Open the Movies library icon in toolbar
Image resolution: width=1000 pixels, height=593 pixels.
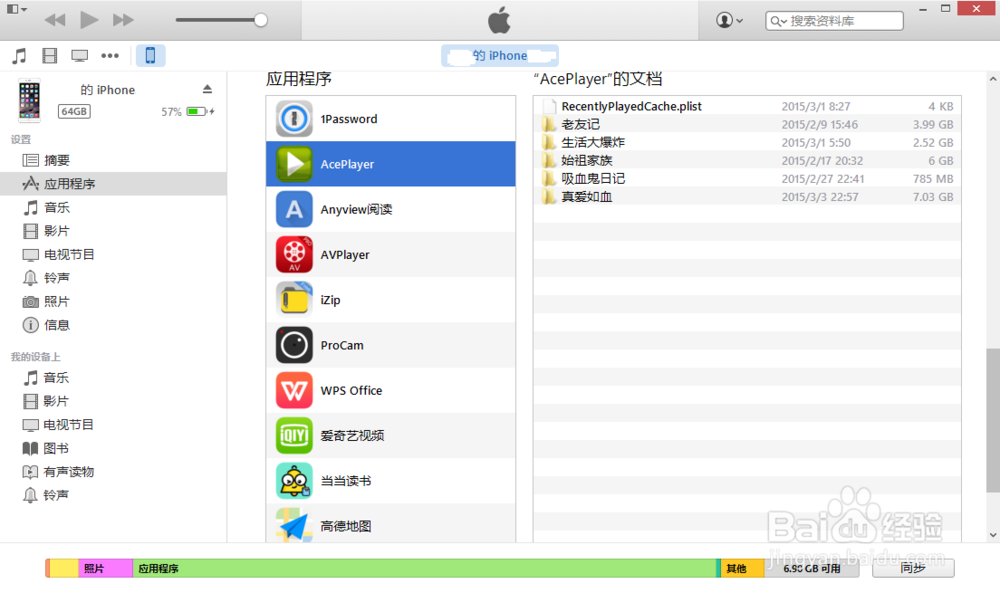pos(50,55)
